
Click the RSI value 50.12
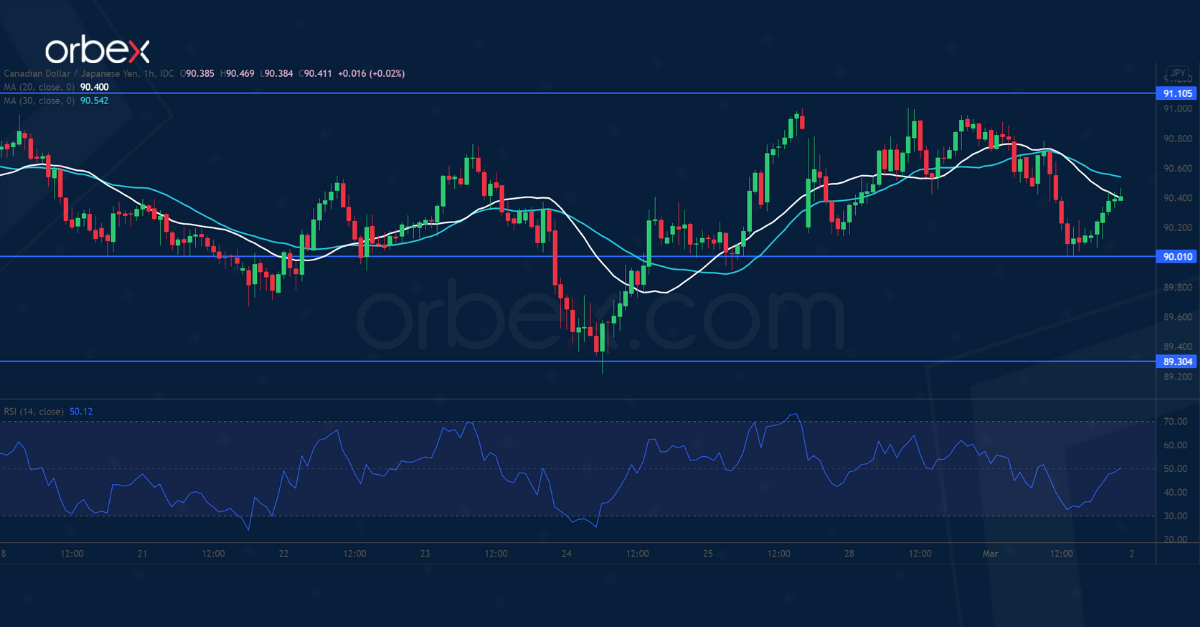pos(82,411)
